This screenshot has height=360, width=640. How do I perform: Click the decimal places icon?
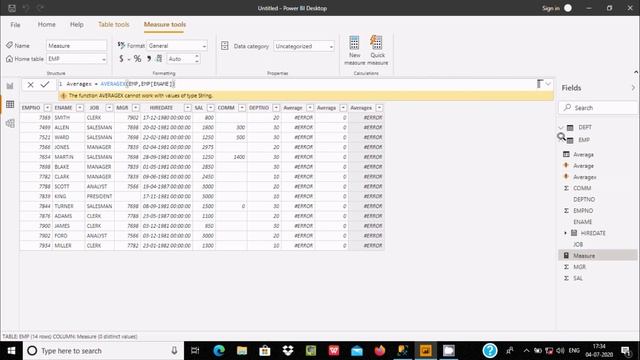pos(159,59)
